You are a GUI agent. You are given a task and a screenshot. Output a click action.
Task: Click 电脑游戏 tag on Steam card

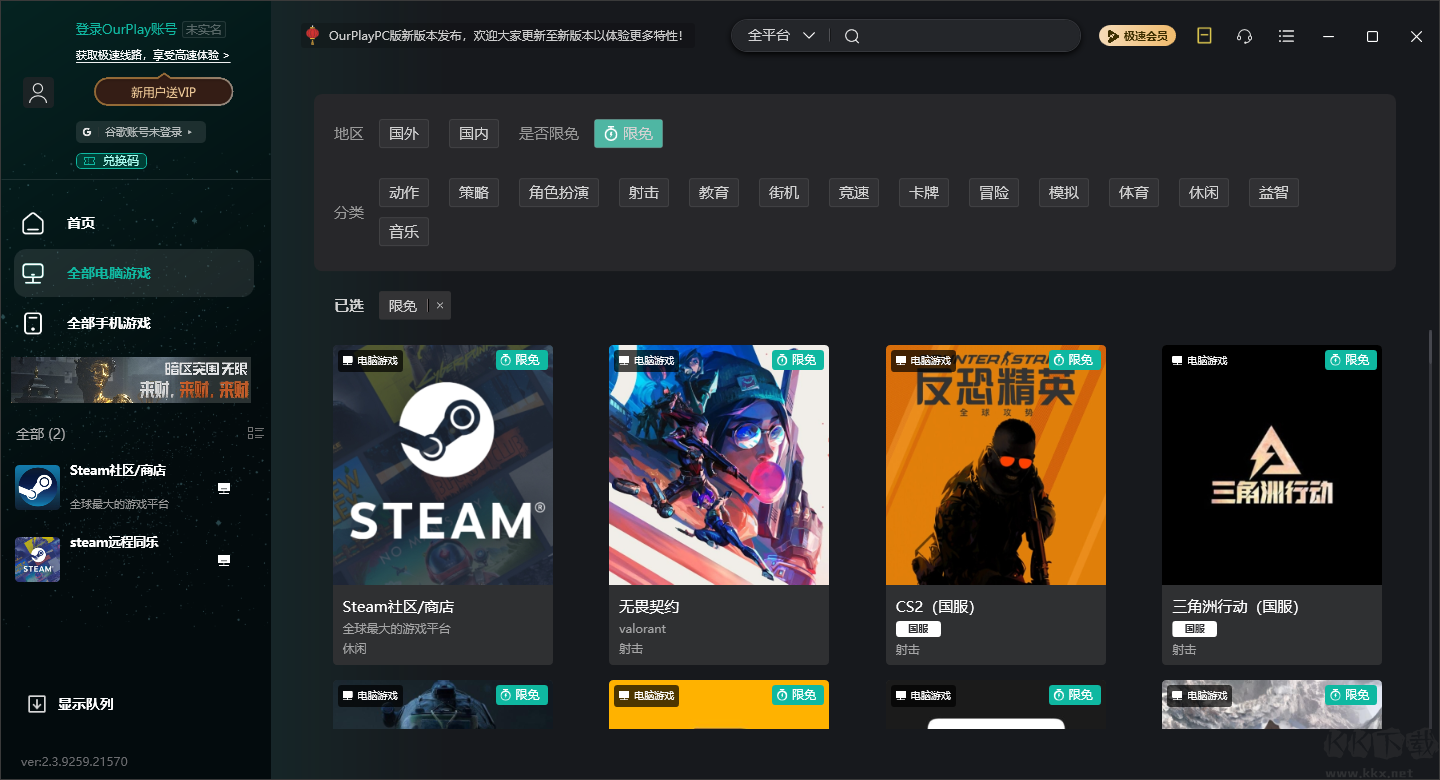370,360
